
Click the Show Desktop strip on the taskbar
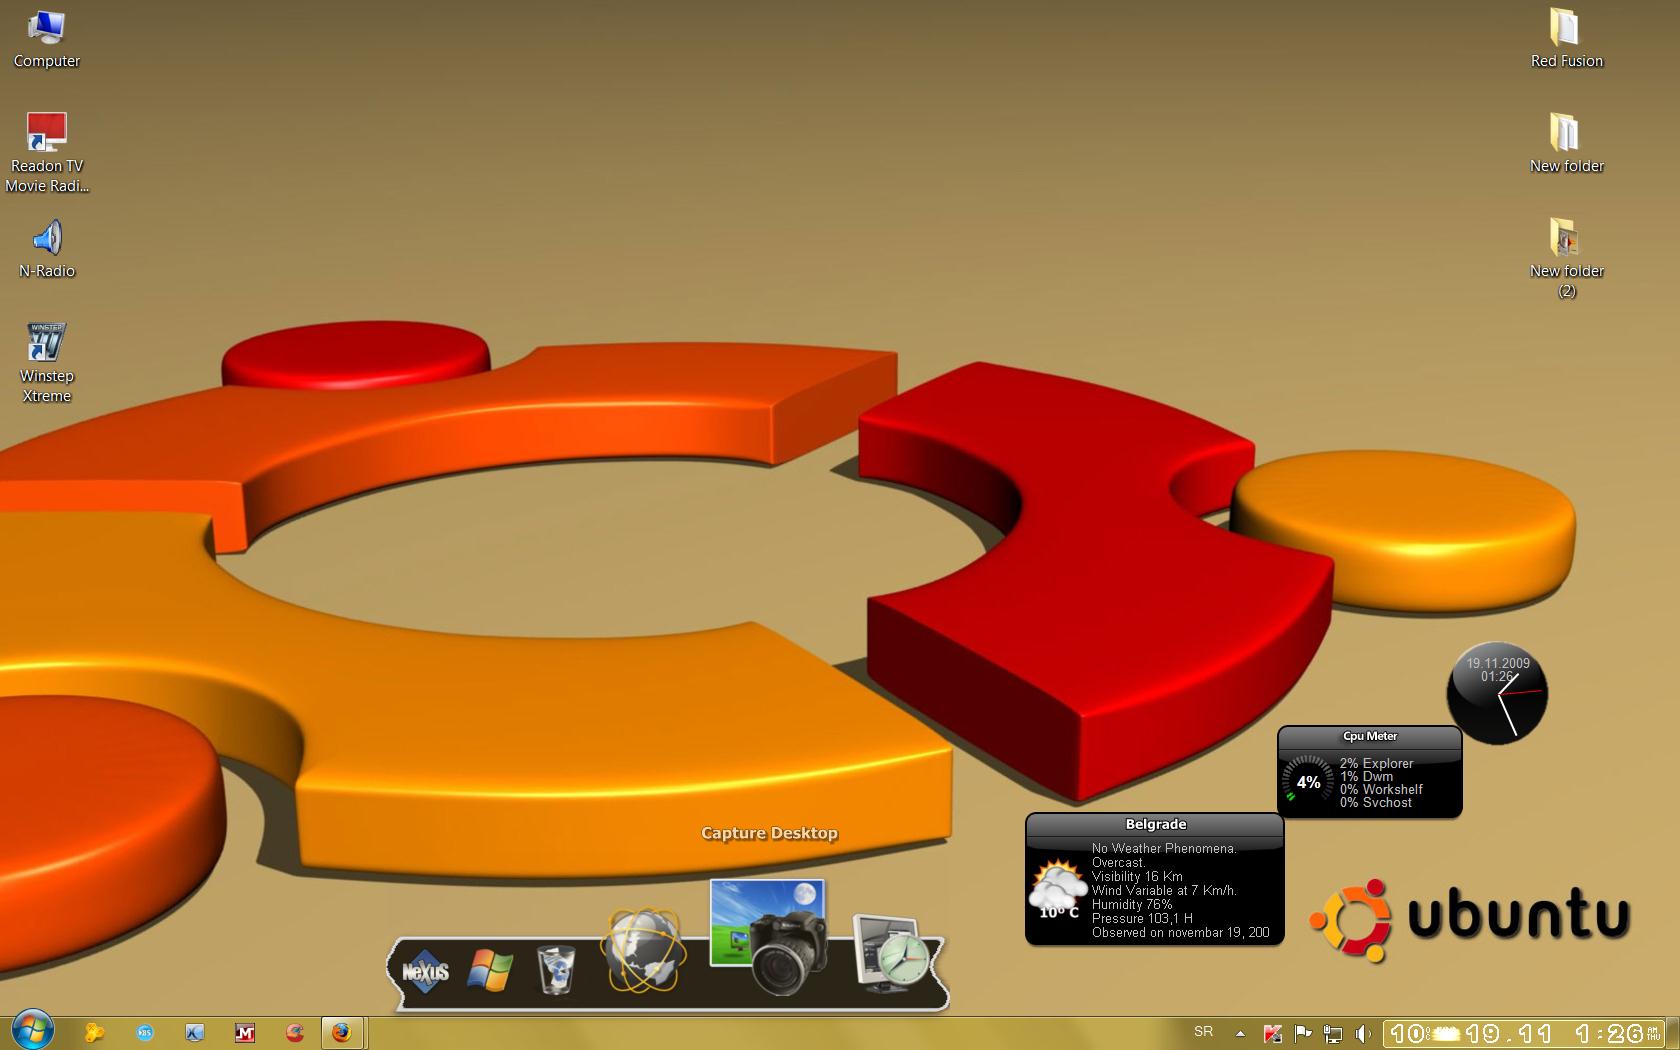[x=1672, y=1033]
